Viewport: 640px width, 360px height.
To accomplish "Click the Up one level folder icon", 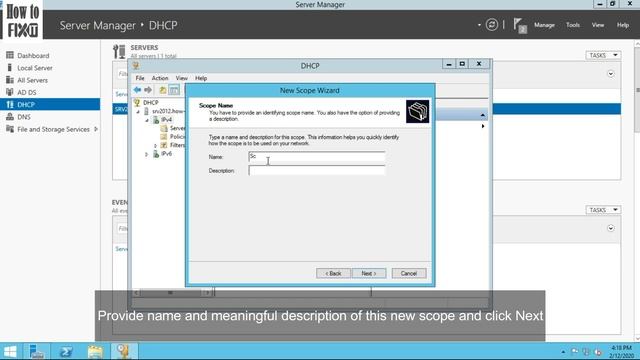I will tap(162, 90).
